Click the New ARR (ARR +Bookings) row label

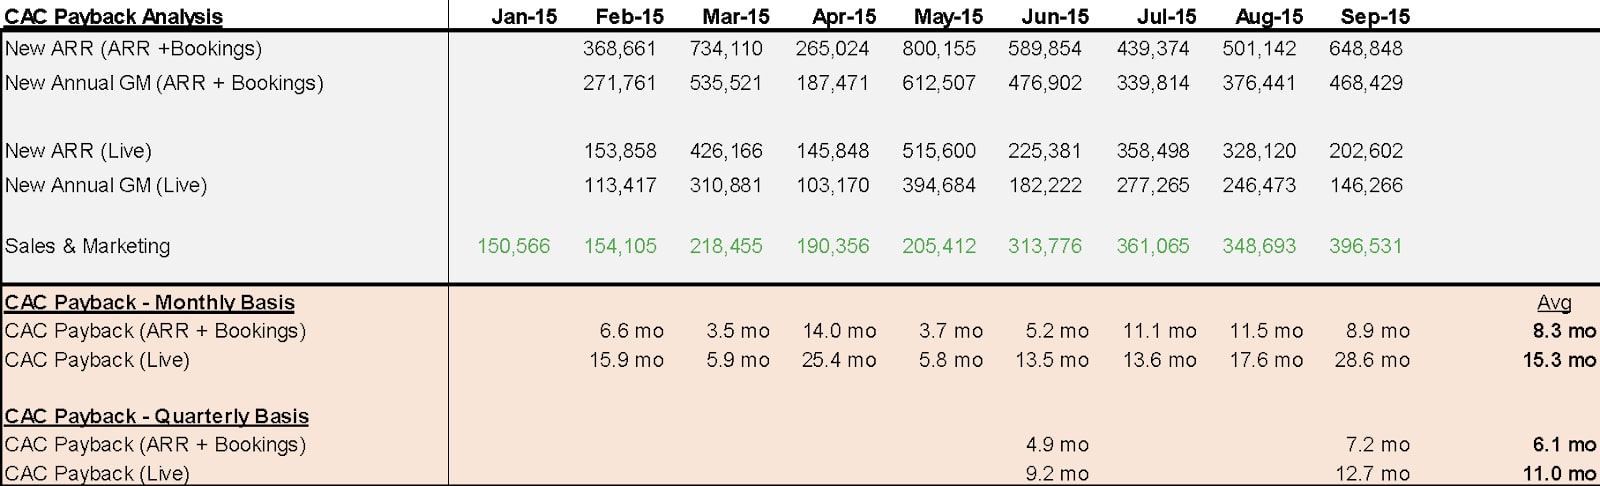133,48
